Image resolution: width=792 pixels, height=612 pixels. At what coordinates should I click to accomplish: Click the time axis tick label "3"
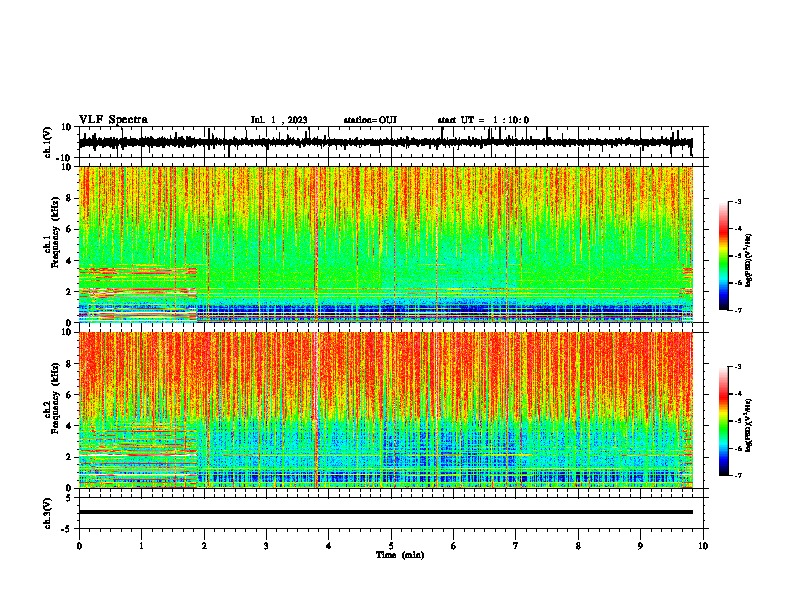(x=266, y=546)
